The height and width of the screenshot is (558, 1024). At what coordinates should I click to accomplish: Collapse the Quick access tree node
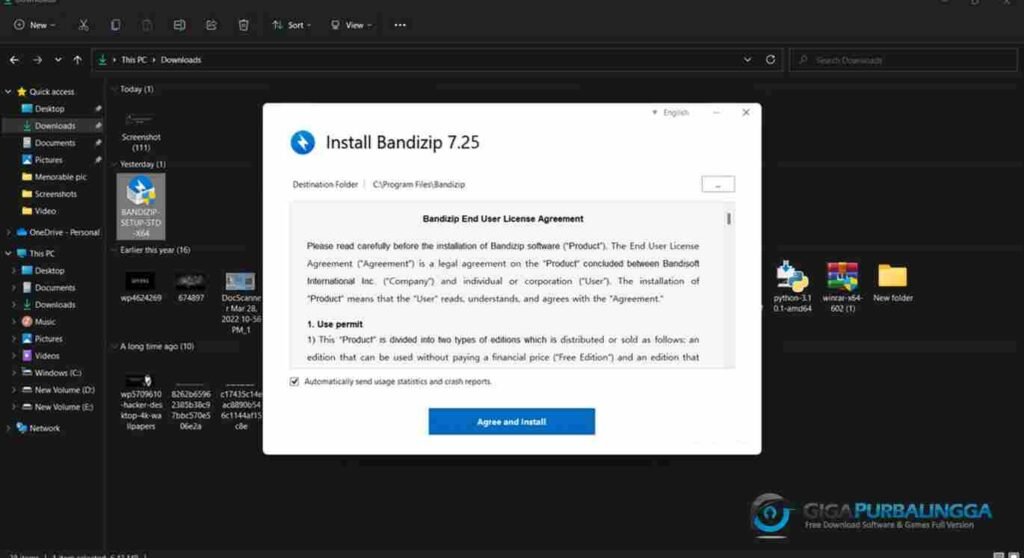8,91
